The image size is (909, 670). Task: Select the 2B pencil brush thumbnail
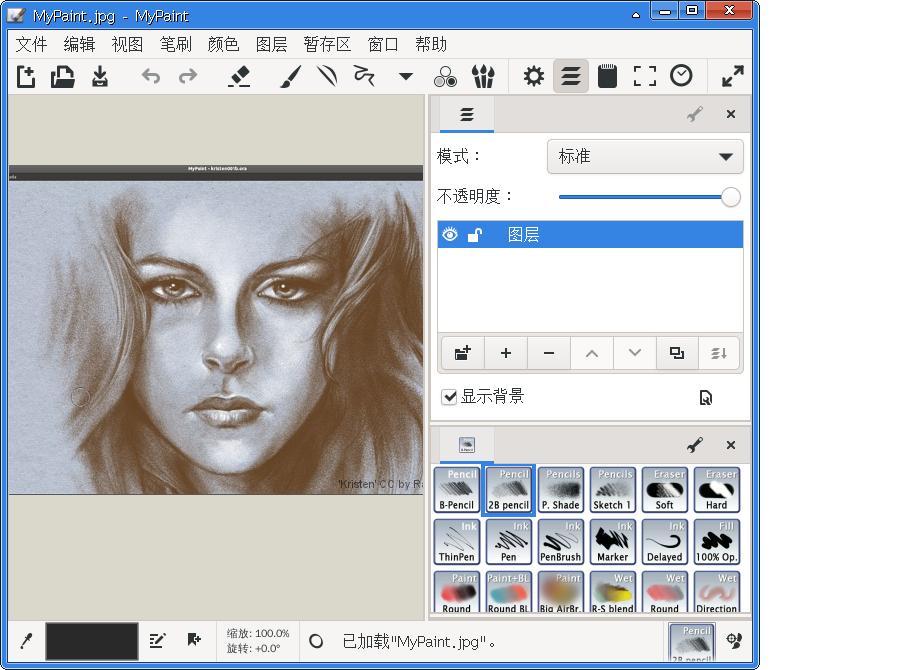509,489
